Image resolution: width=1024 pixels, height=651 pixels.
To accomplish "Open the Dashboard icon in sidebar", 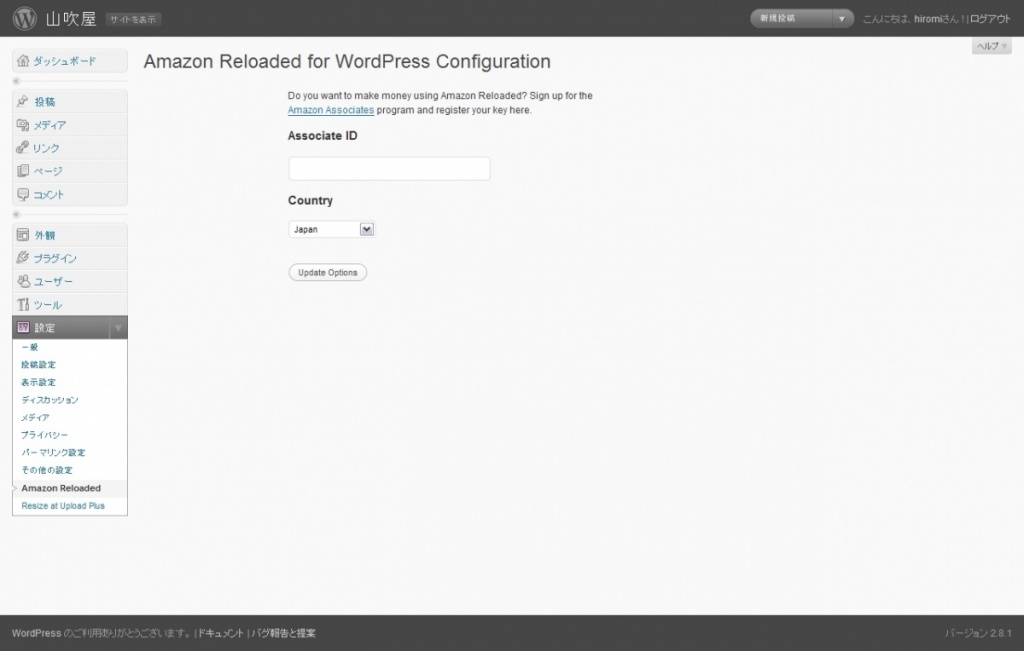I will point(23,61).
